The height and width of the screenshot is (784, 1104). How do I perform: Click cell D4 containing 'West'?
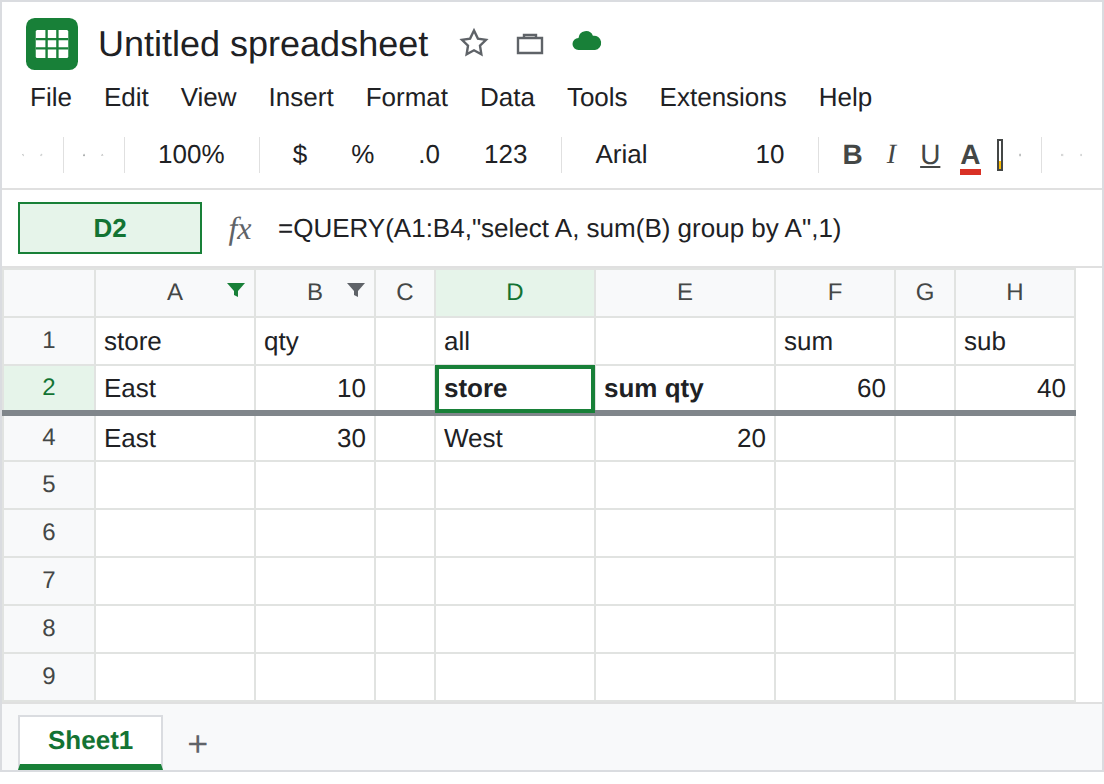(x=515, y=438)
